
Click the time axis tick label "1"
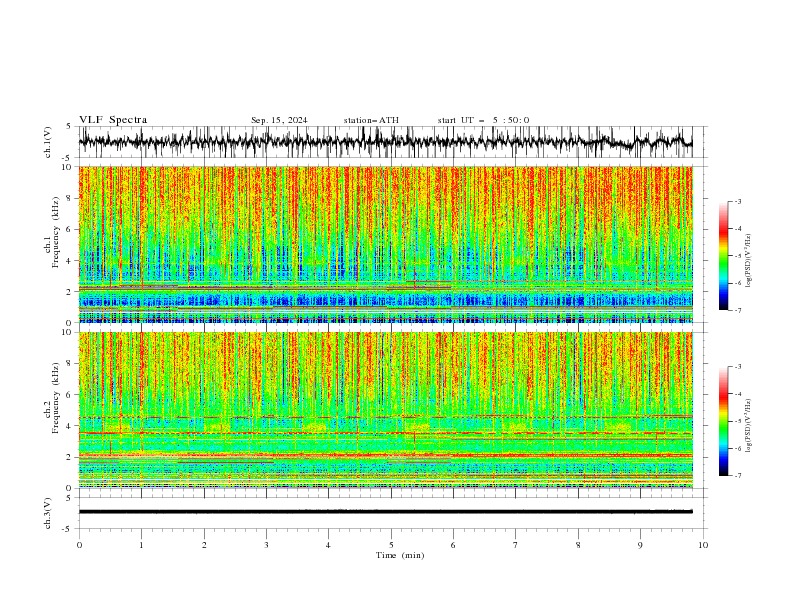141,545
